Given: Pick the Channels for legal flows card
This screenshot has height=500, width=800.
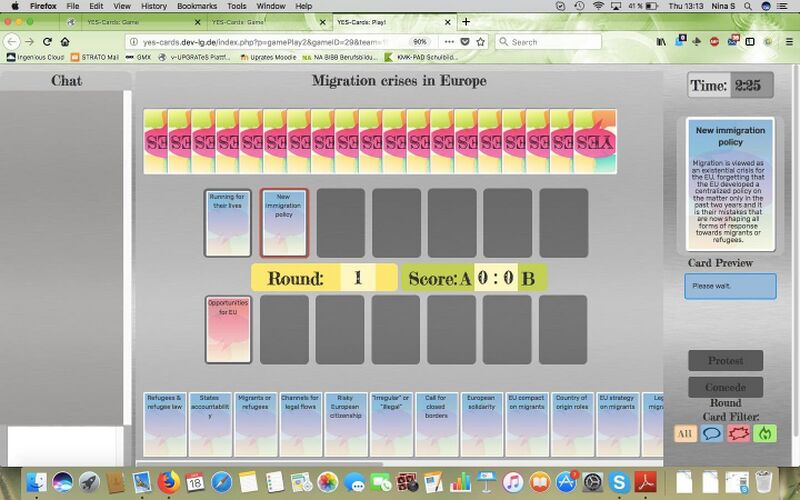Looking at the screenshot, I should pos(301,424).
